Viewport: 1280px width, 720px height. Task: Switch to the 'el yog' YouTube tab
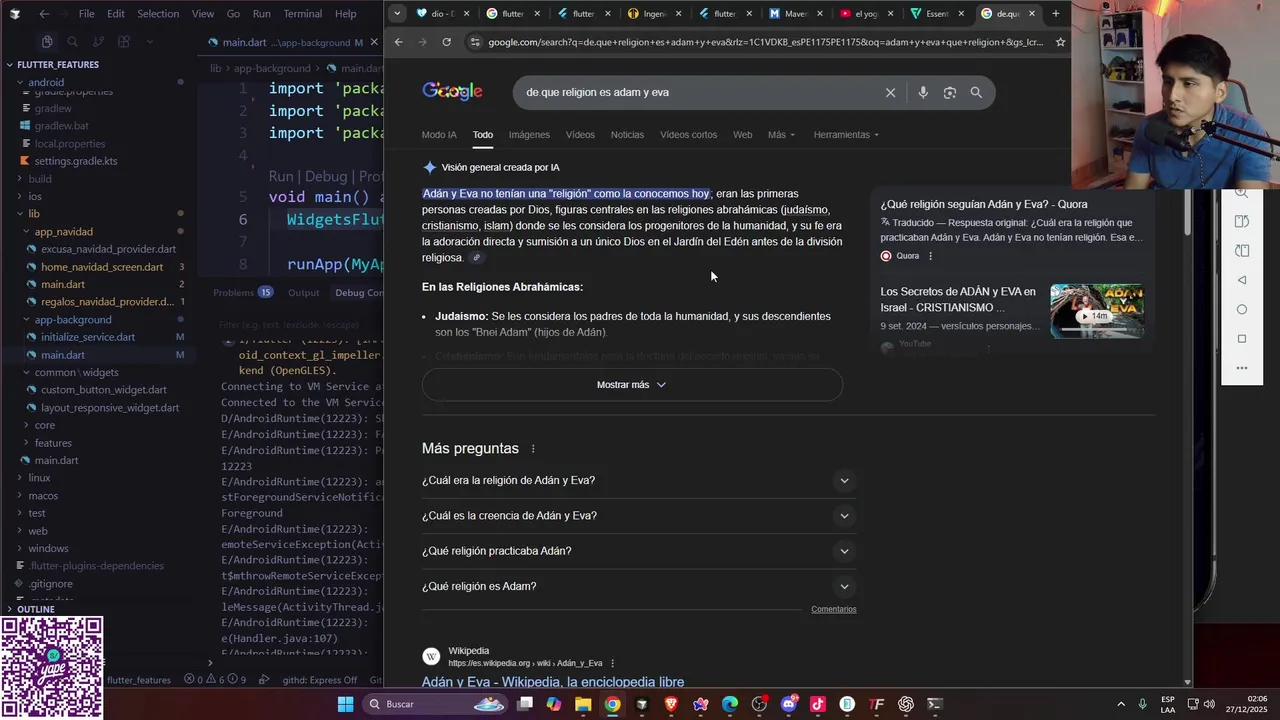click(x=866, y=13)
